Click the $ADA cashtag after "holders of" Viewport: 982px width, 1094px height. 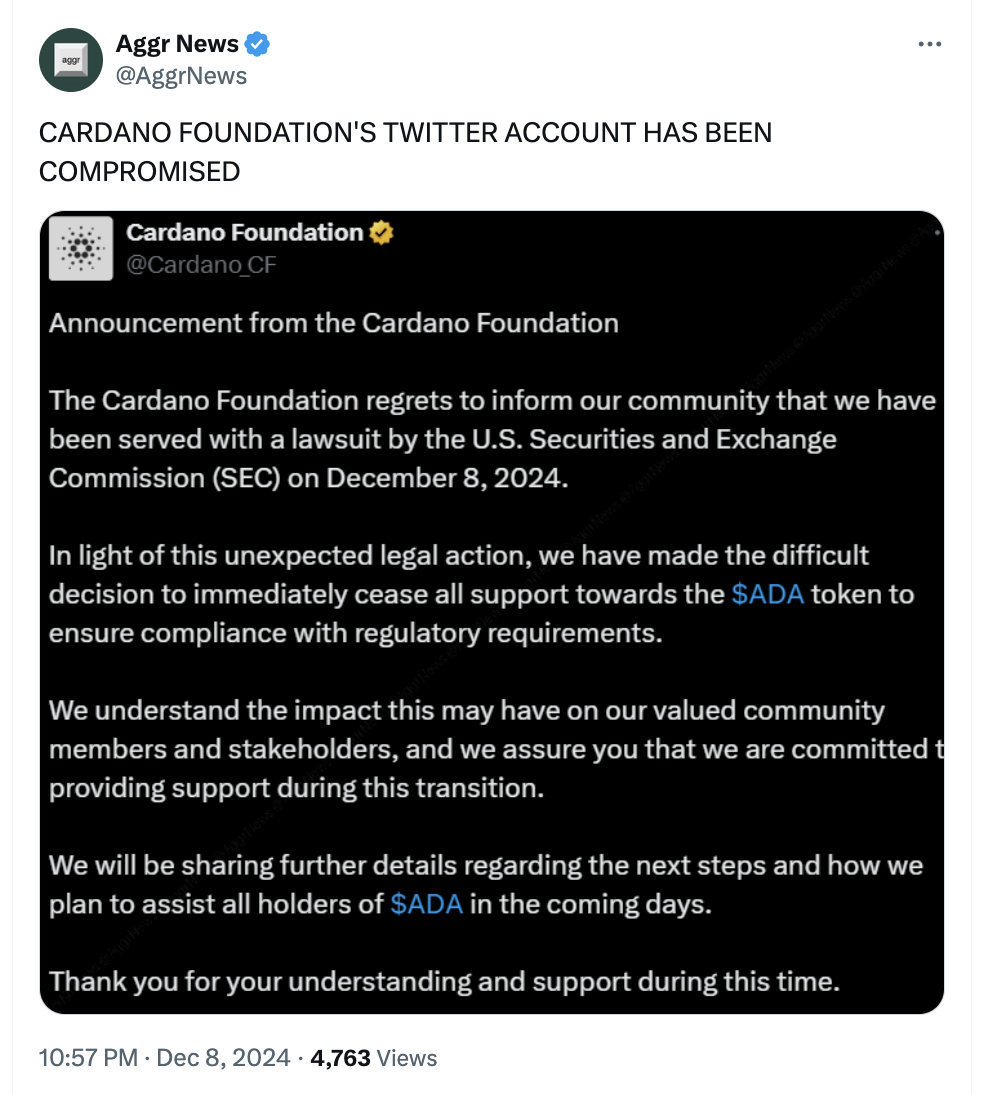tap(426, 904)
